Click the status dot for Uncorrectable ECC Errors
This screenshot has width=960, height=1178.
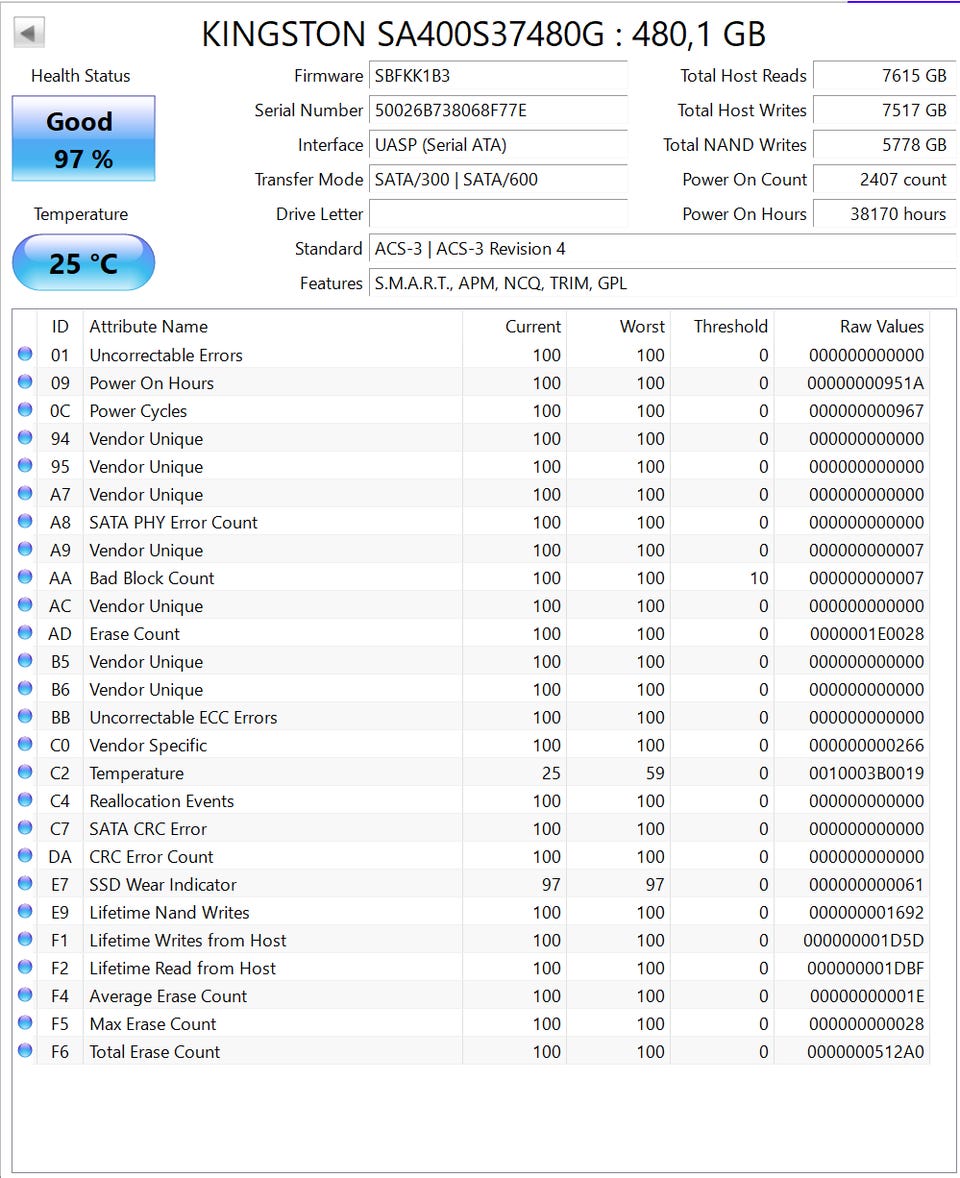25,716
